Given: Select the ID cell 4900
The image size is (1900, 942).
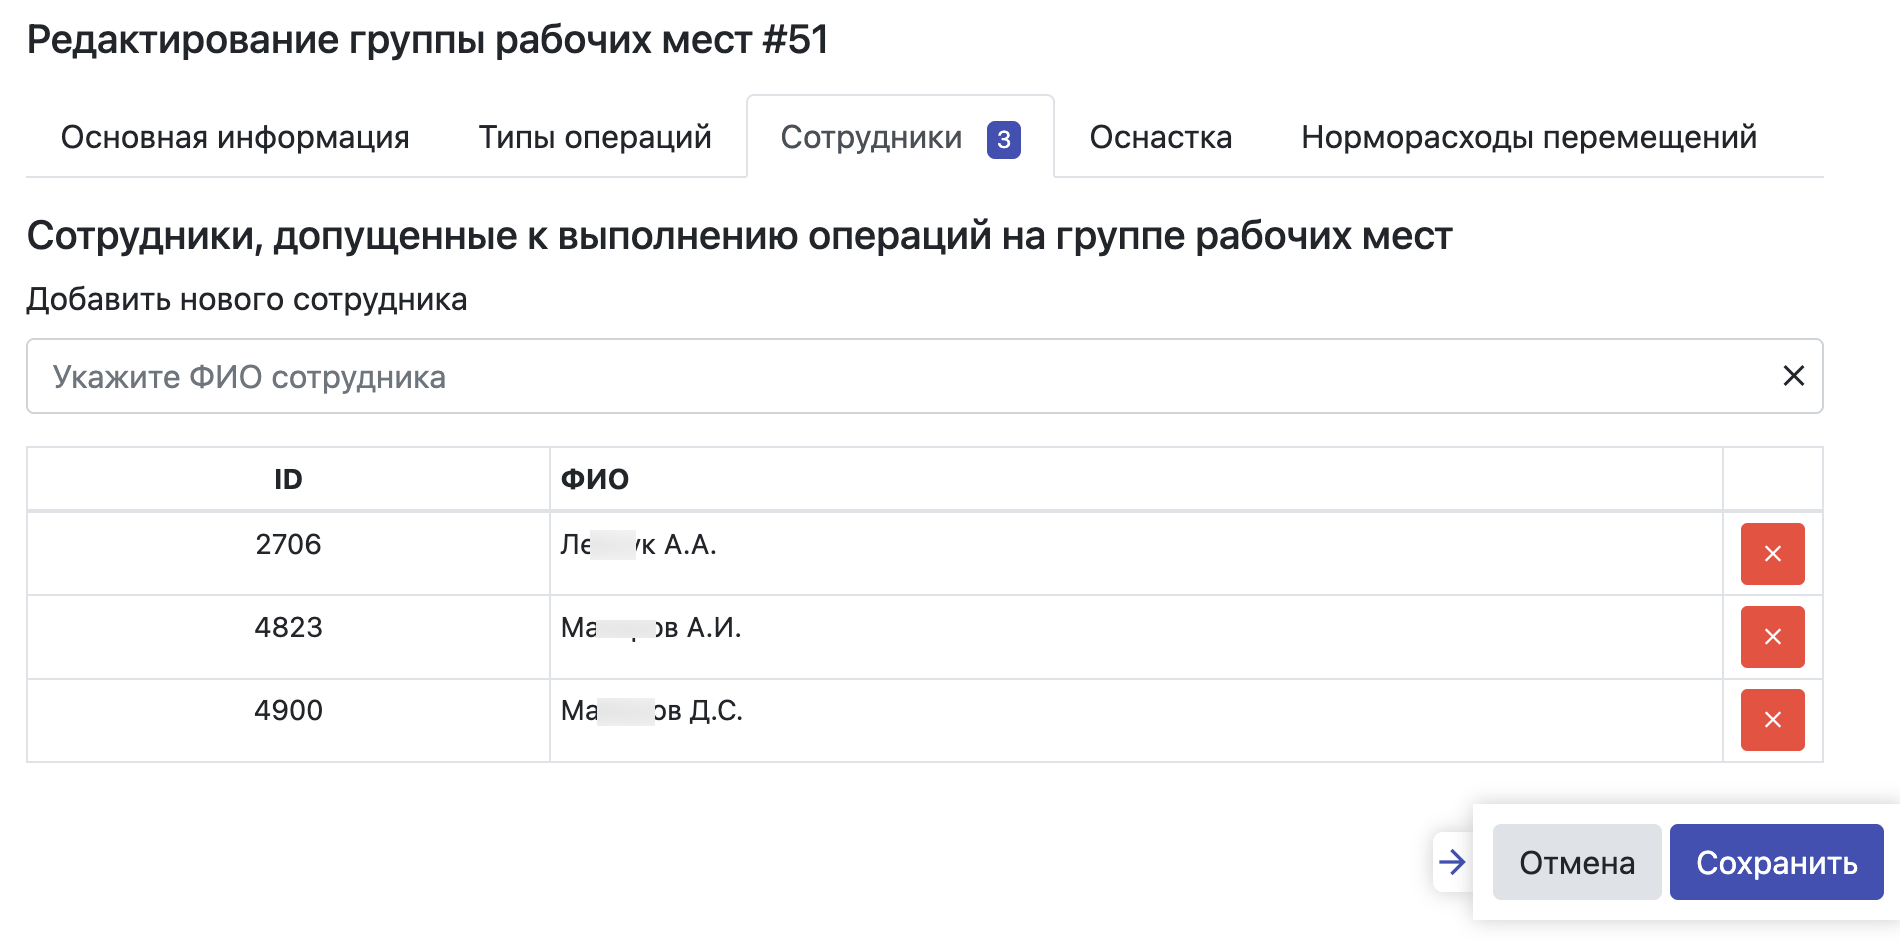Looking at the screenshot, I should coord(288,711).
